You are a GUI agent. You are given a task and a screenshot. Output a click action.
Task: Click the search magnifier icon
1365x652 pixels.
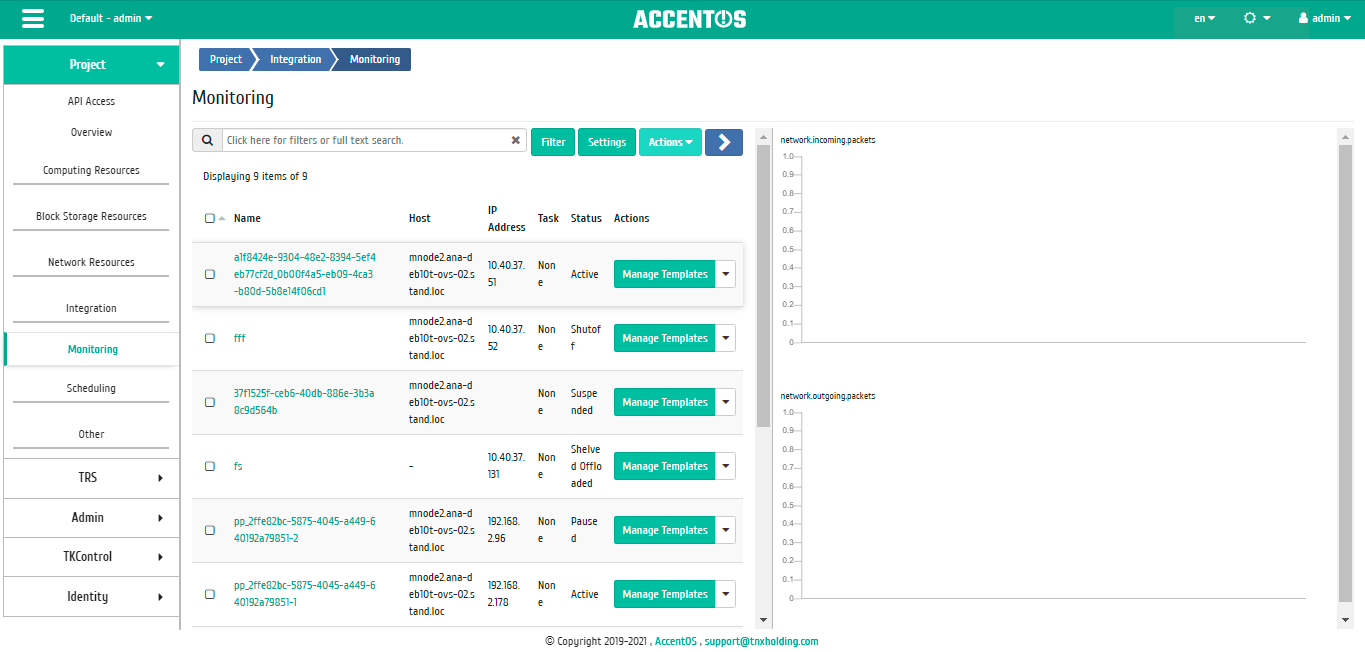(x=207, y=141)
